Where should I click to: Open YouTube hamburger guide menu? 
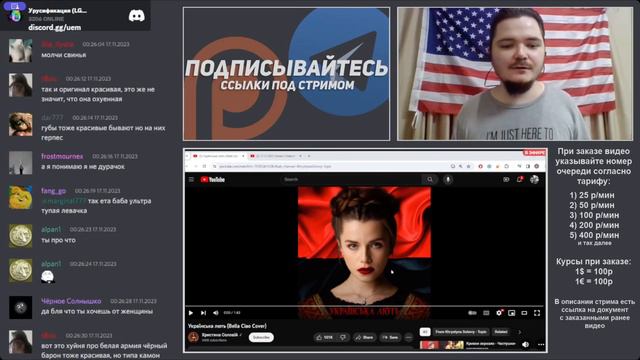click(191, 179)
